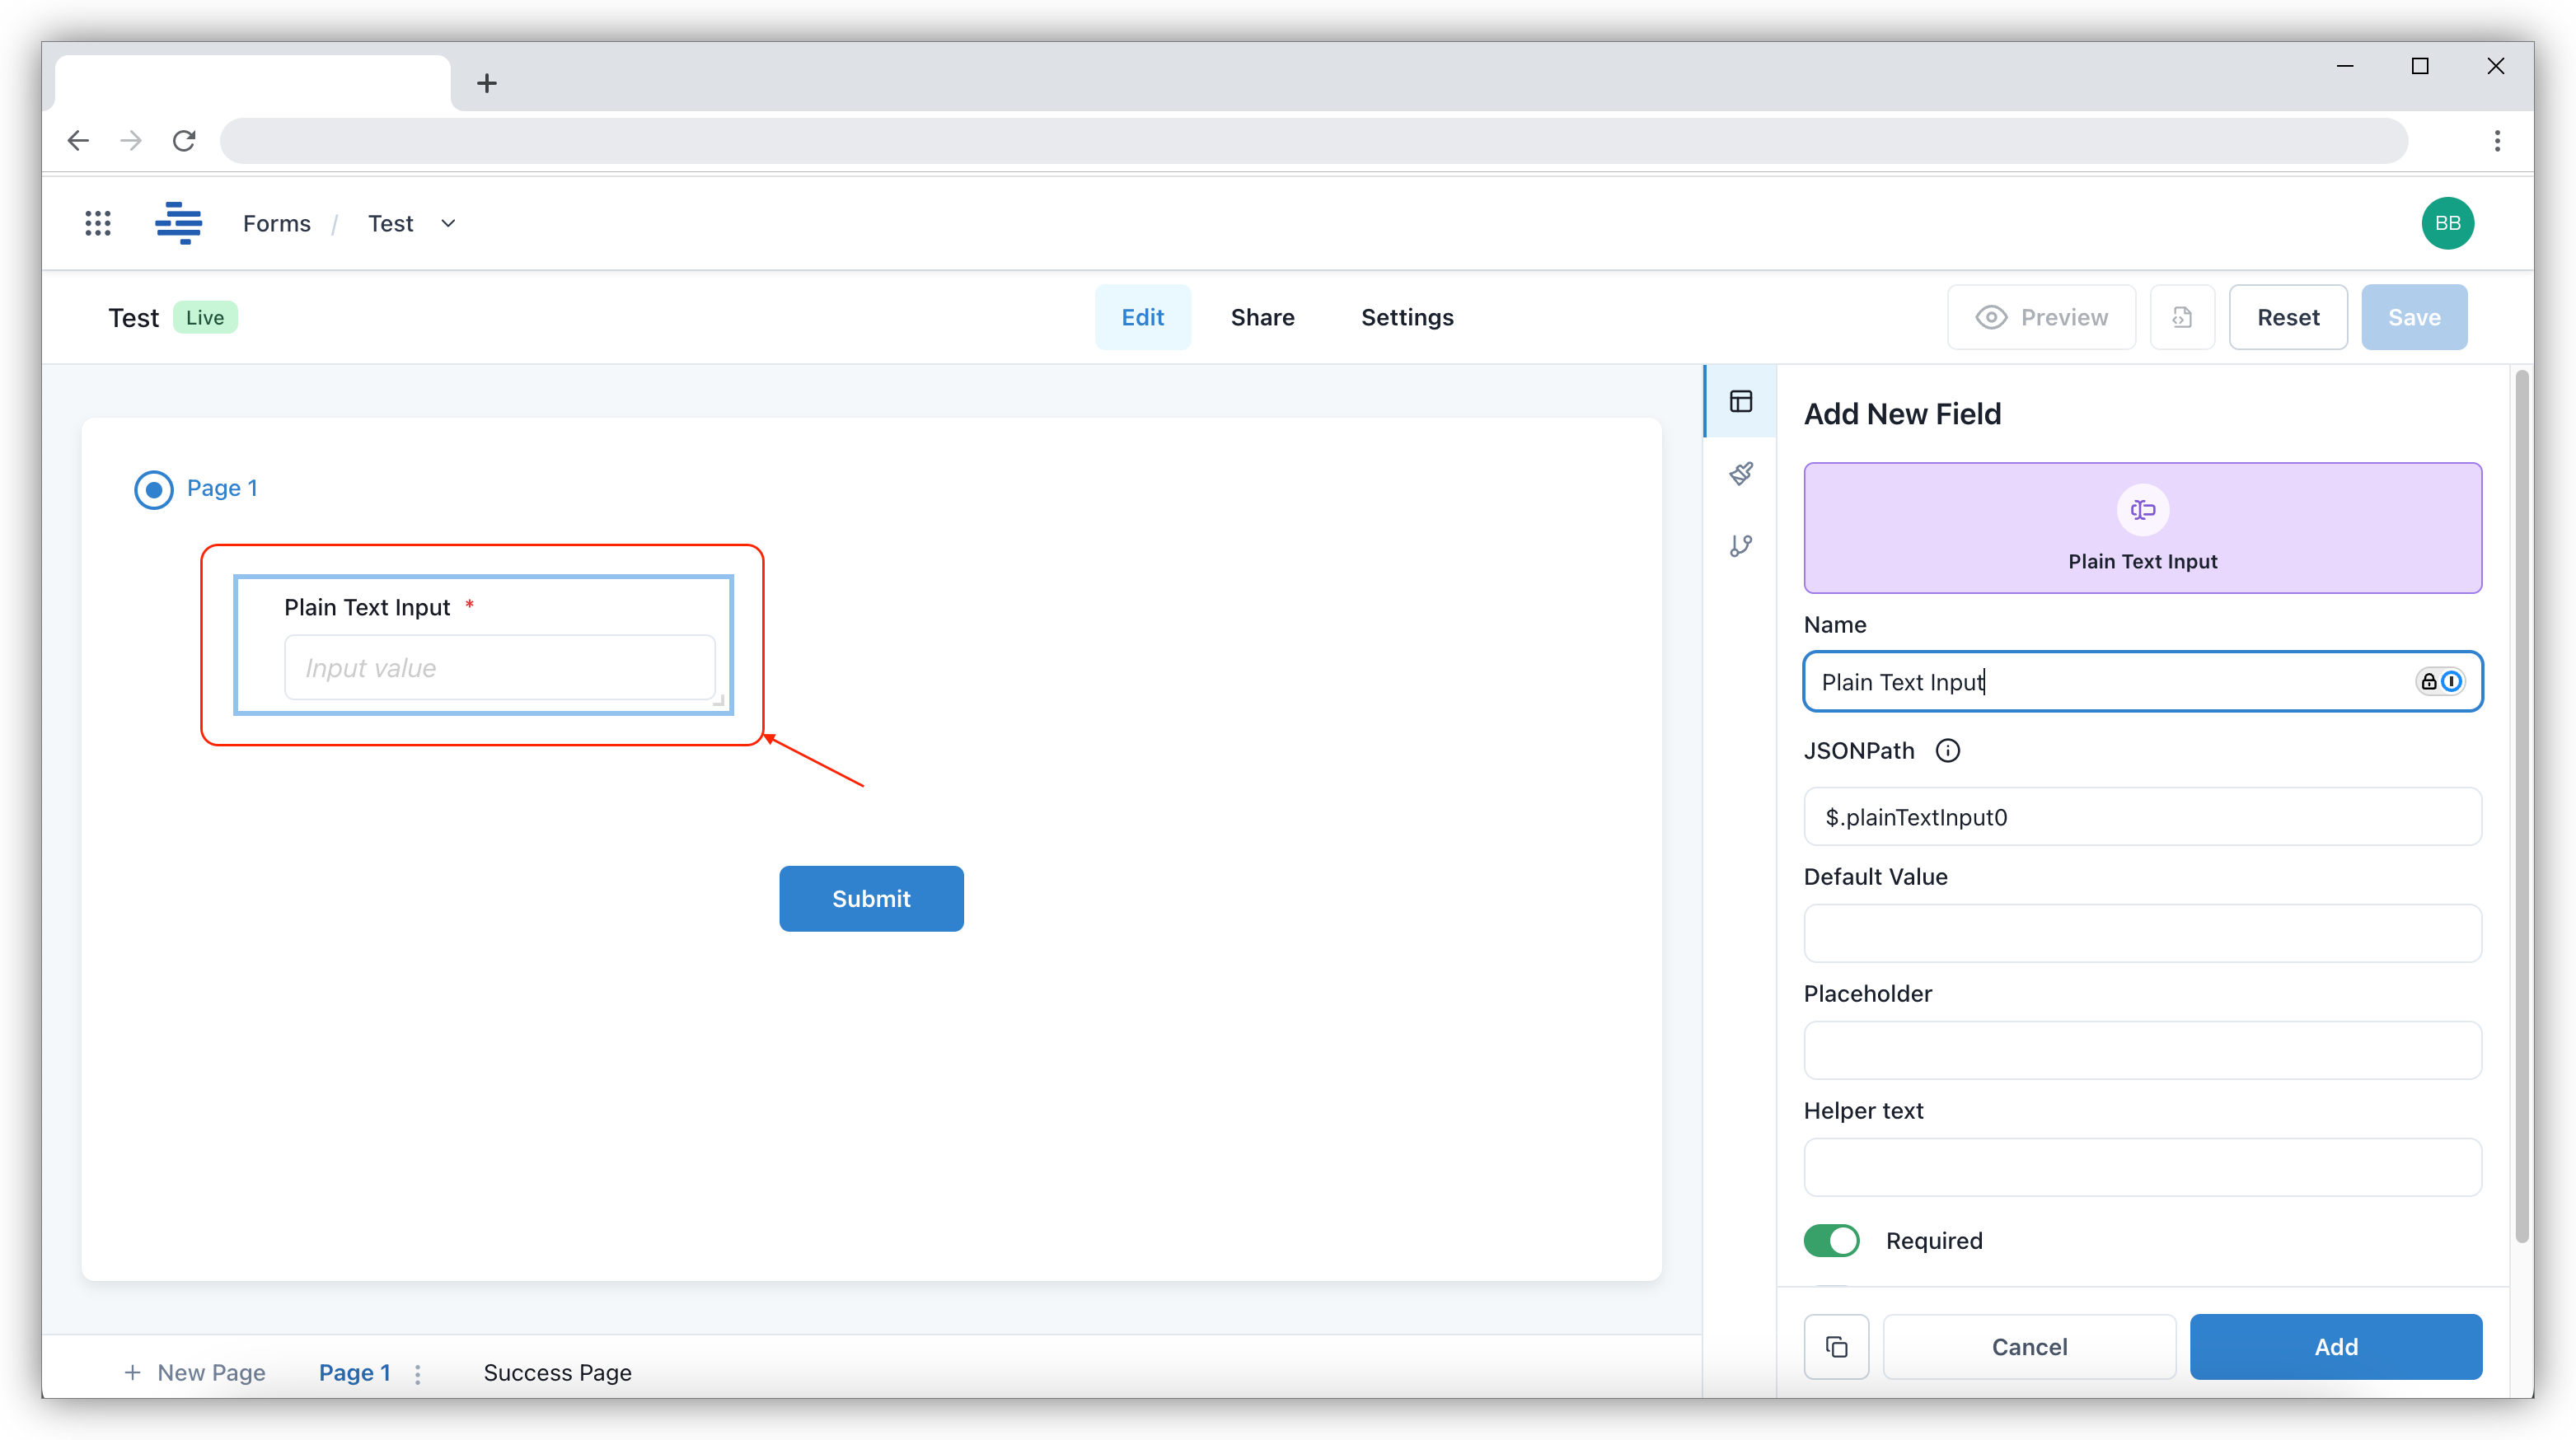Open the Forms breadcrumb menu
This screenshot has width=2576, height=1440.
point(276,223)
